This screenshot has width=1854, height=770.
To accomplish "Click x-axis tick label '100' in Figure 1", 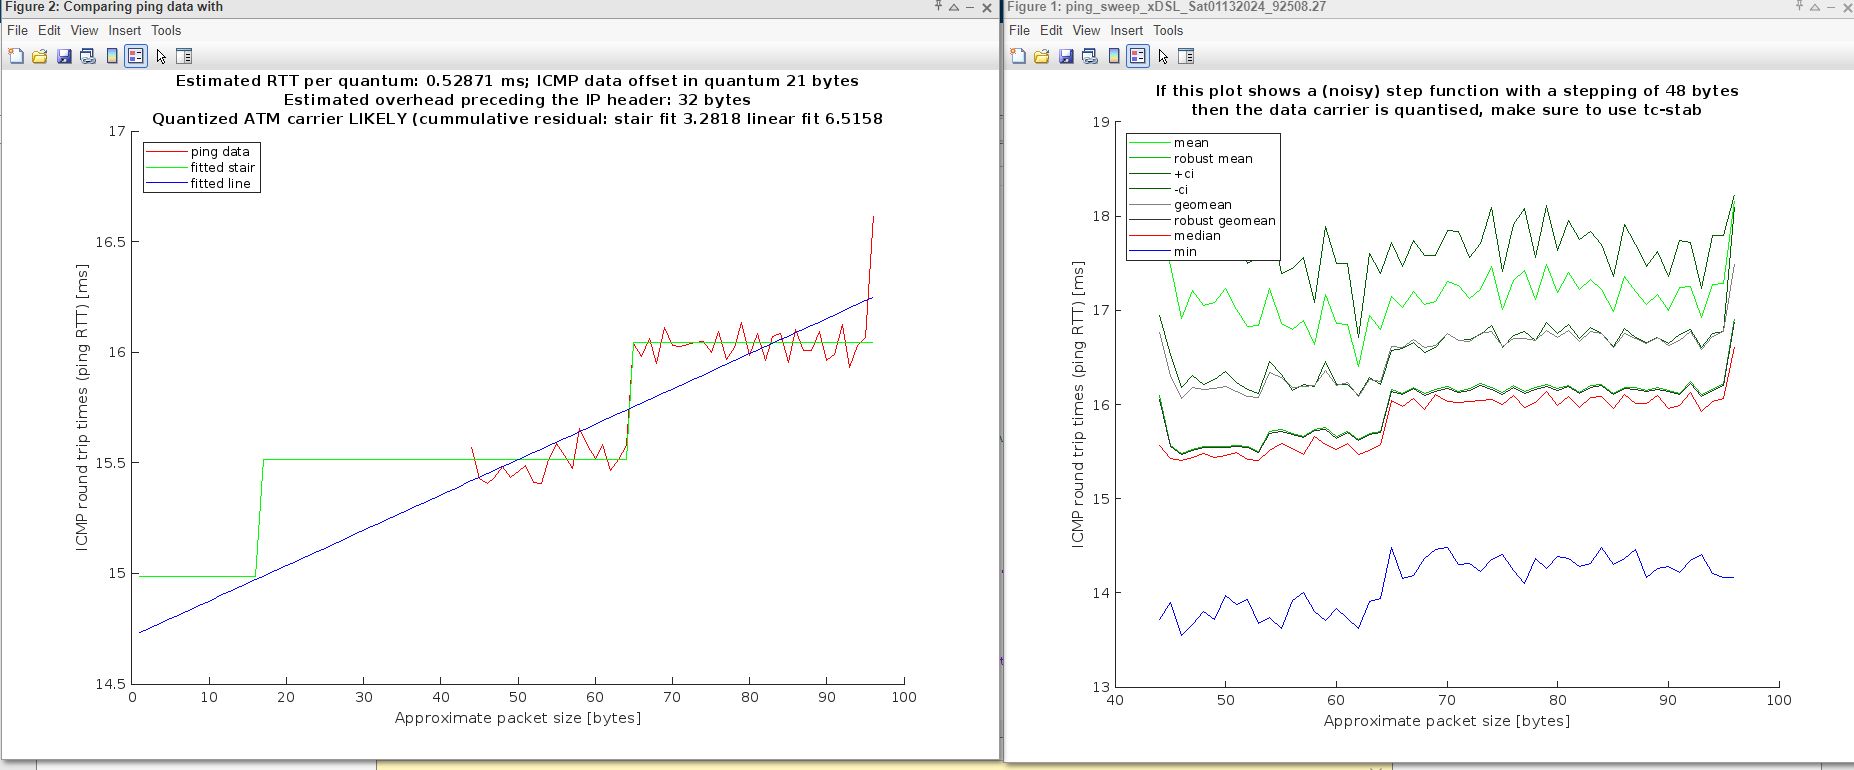I will pos(1779,700).
